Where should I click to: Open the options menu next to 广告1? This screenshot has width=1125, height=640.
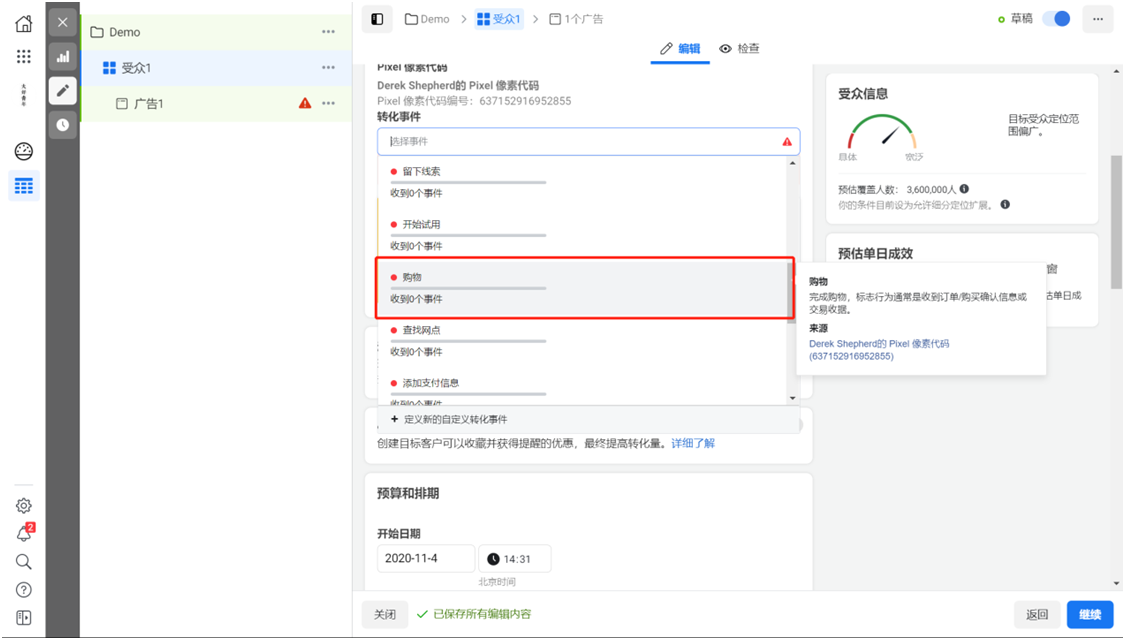328,103
